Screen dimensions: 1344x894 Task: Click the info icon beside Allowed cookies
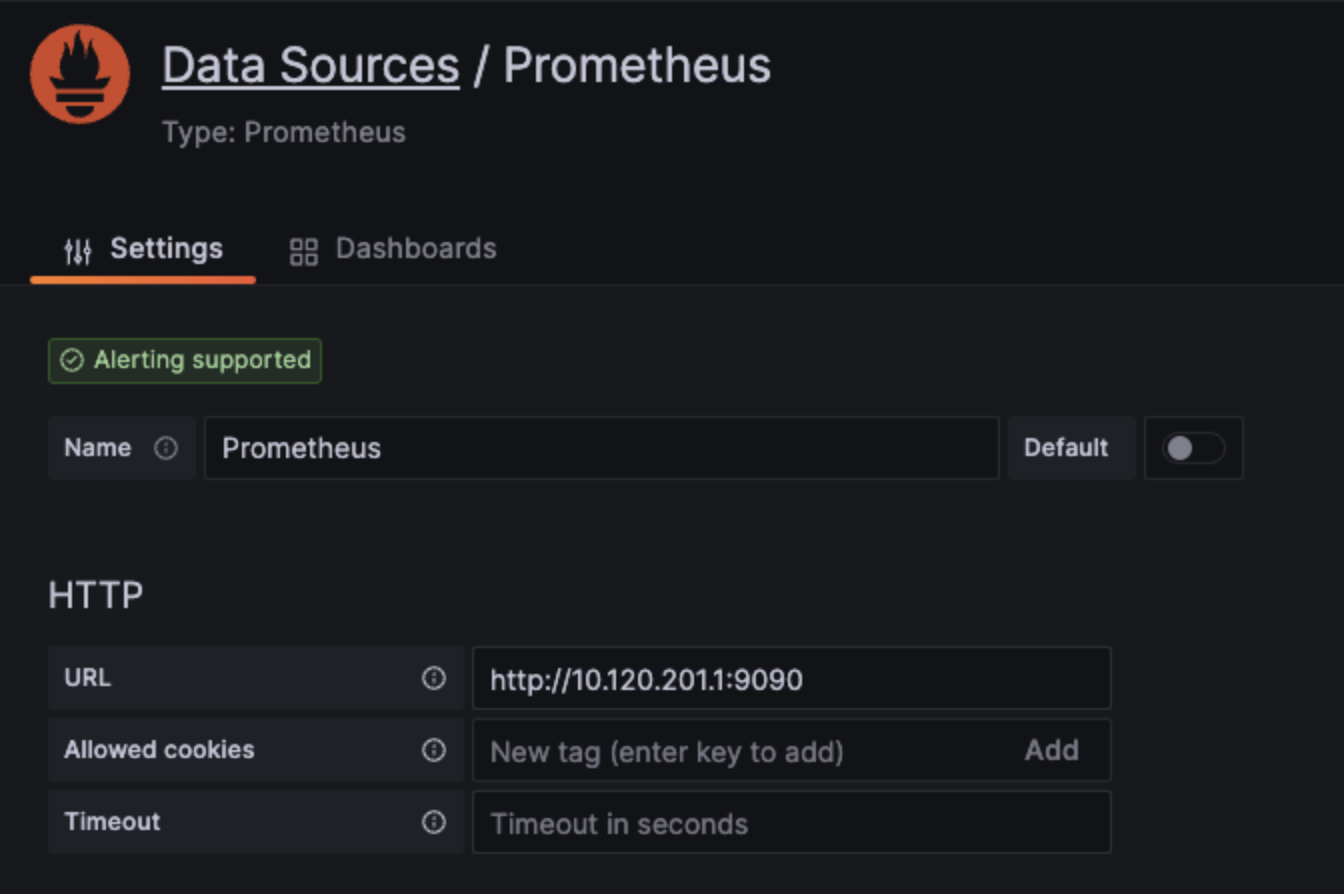pos(435,750)
